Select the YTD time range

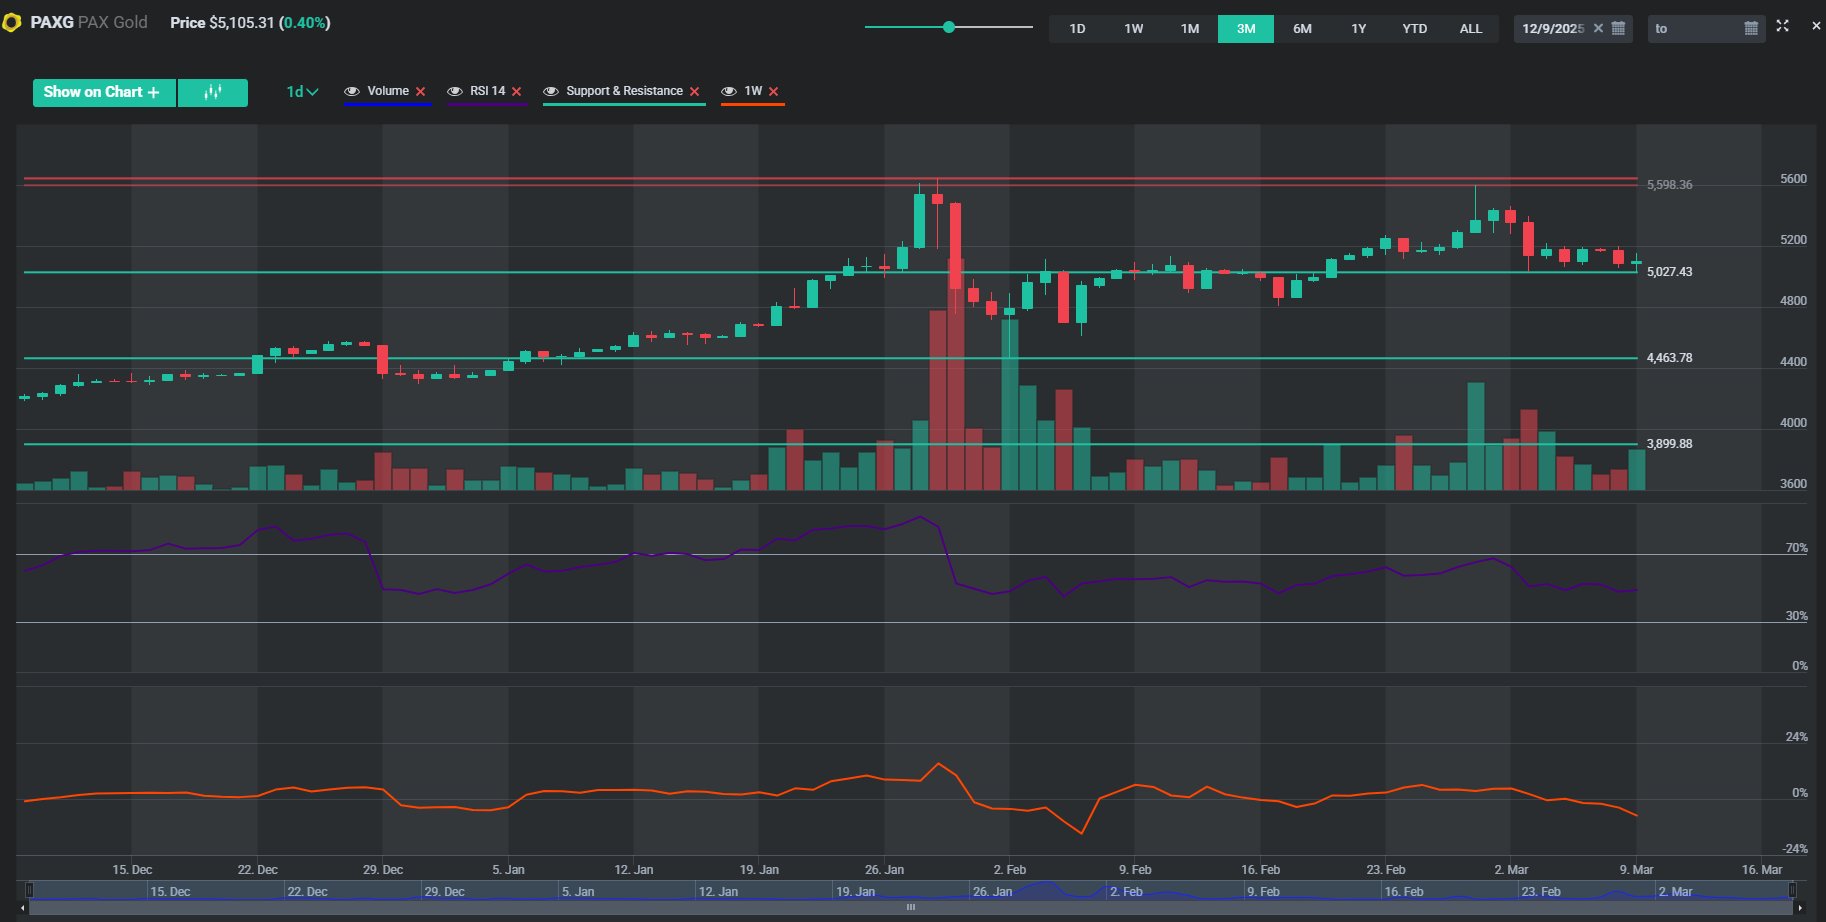click(1414, 28)
